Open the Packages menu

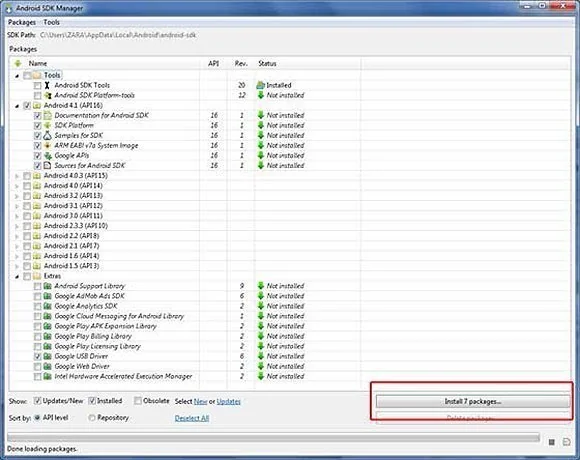pyautogui.click(x=22, y=23)
